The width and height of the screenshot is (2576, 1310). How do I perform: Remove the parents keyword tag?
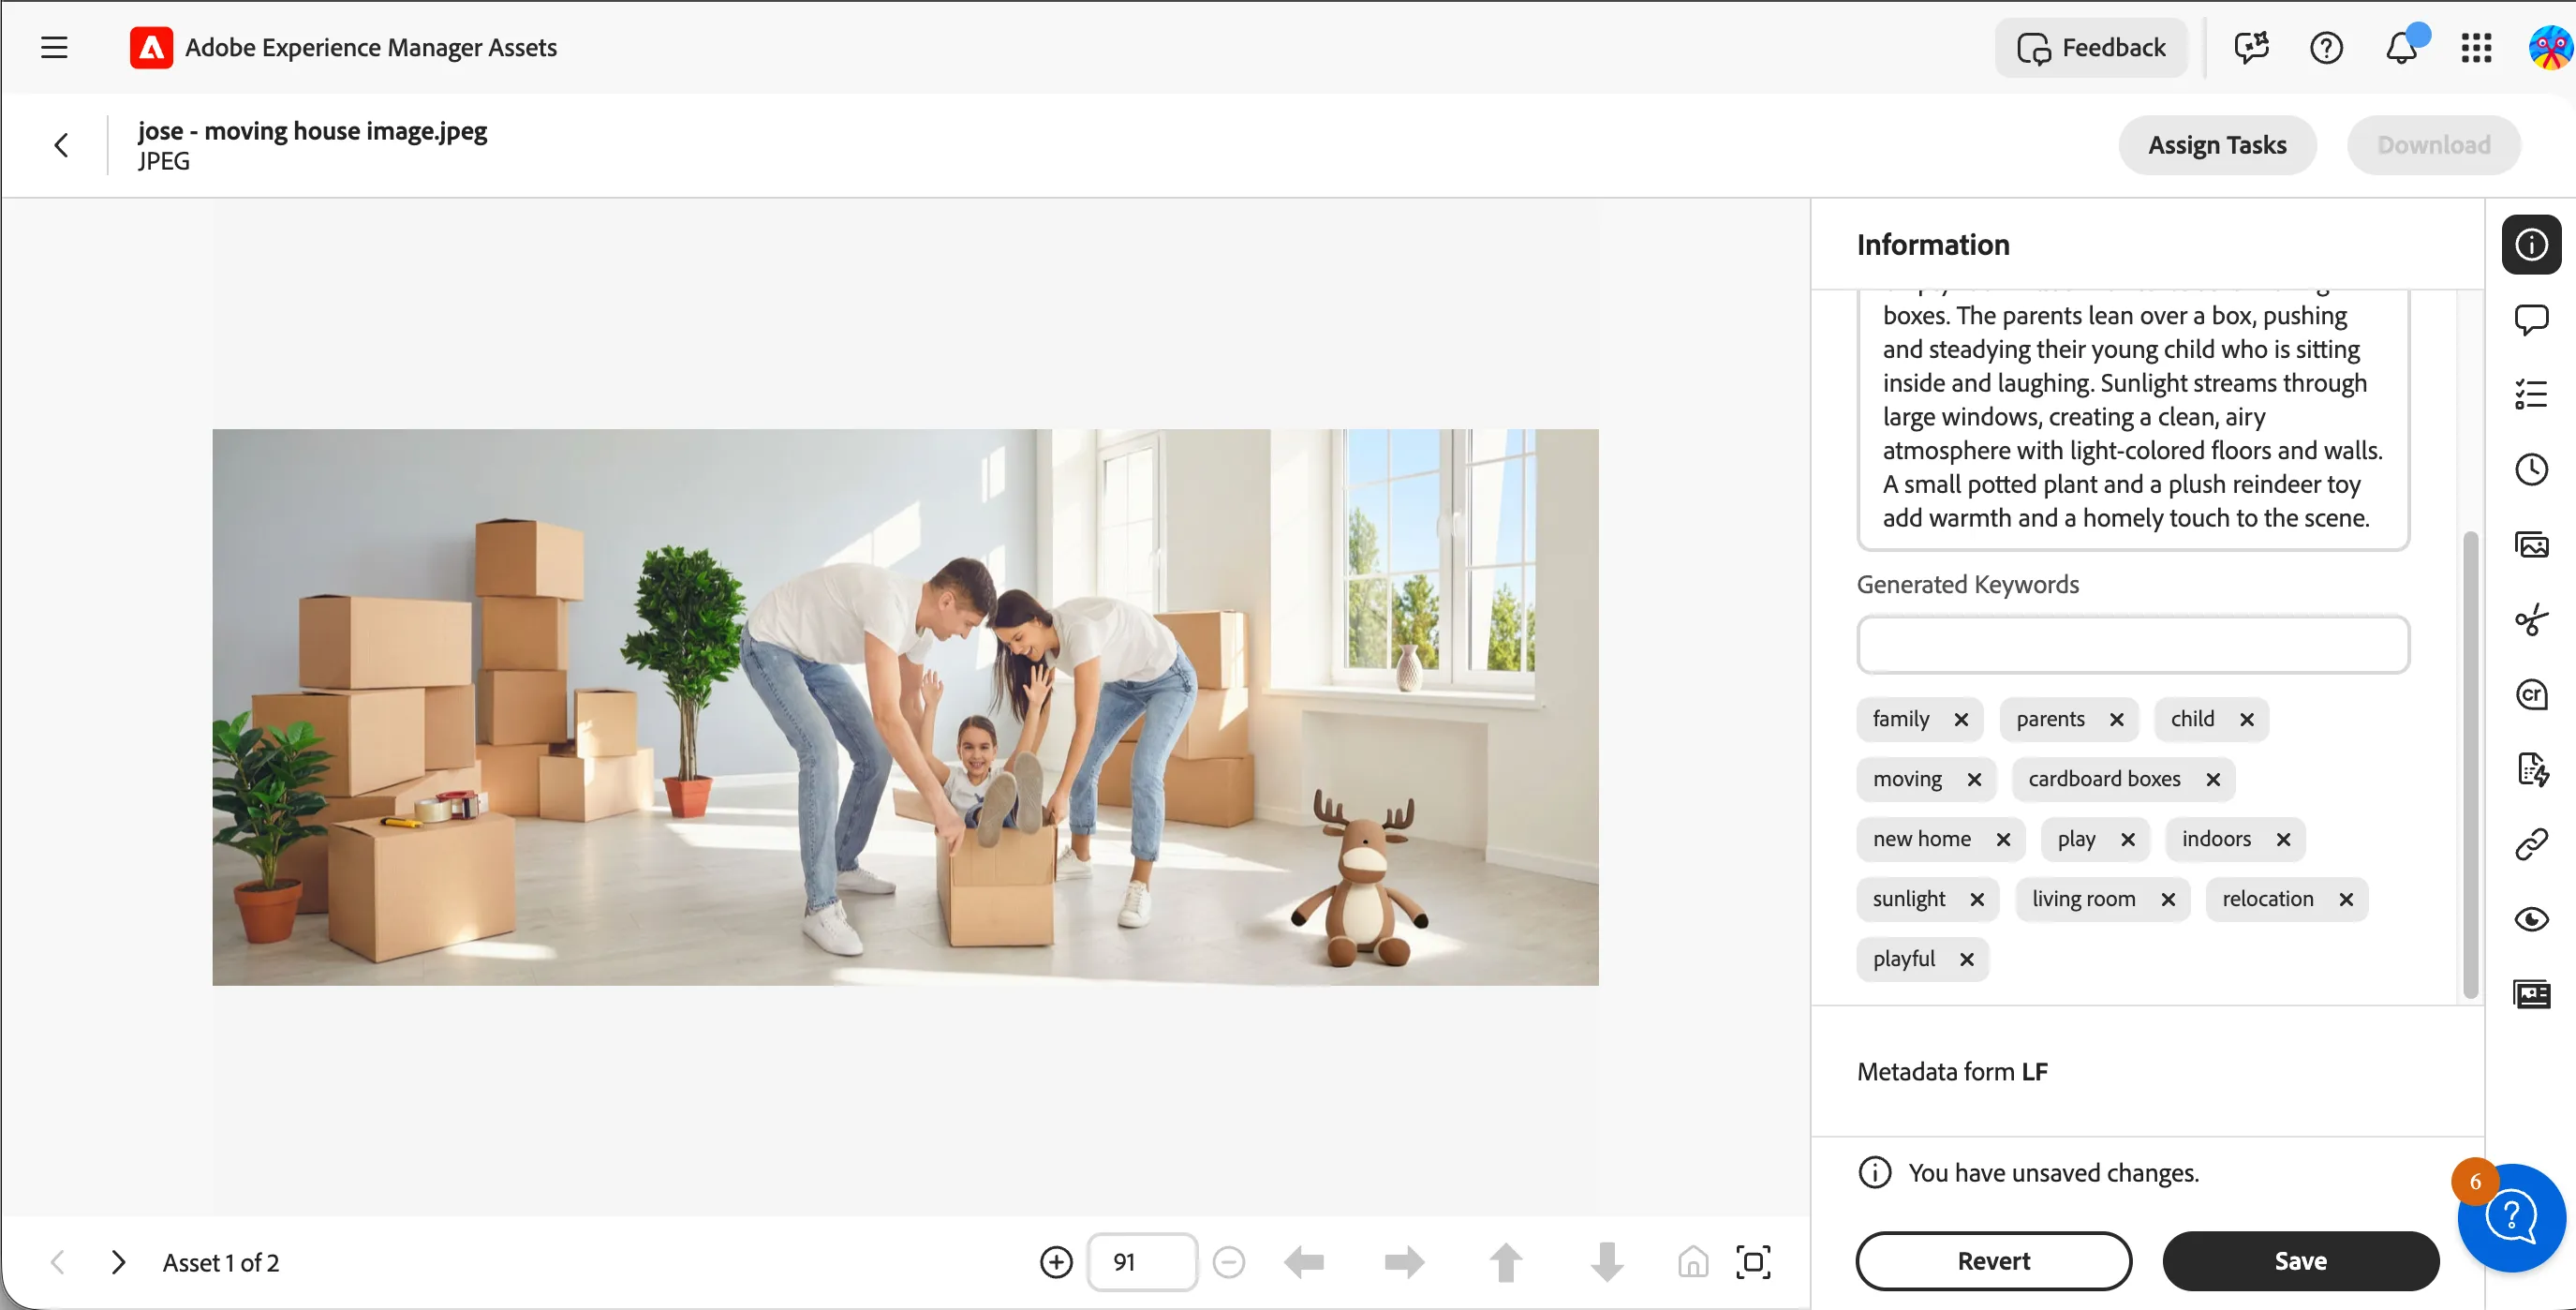click(x=2116, y=719)
